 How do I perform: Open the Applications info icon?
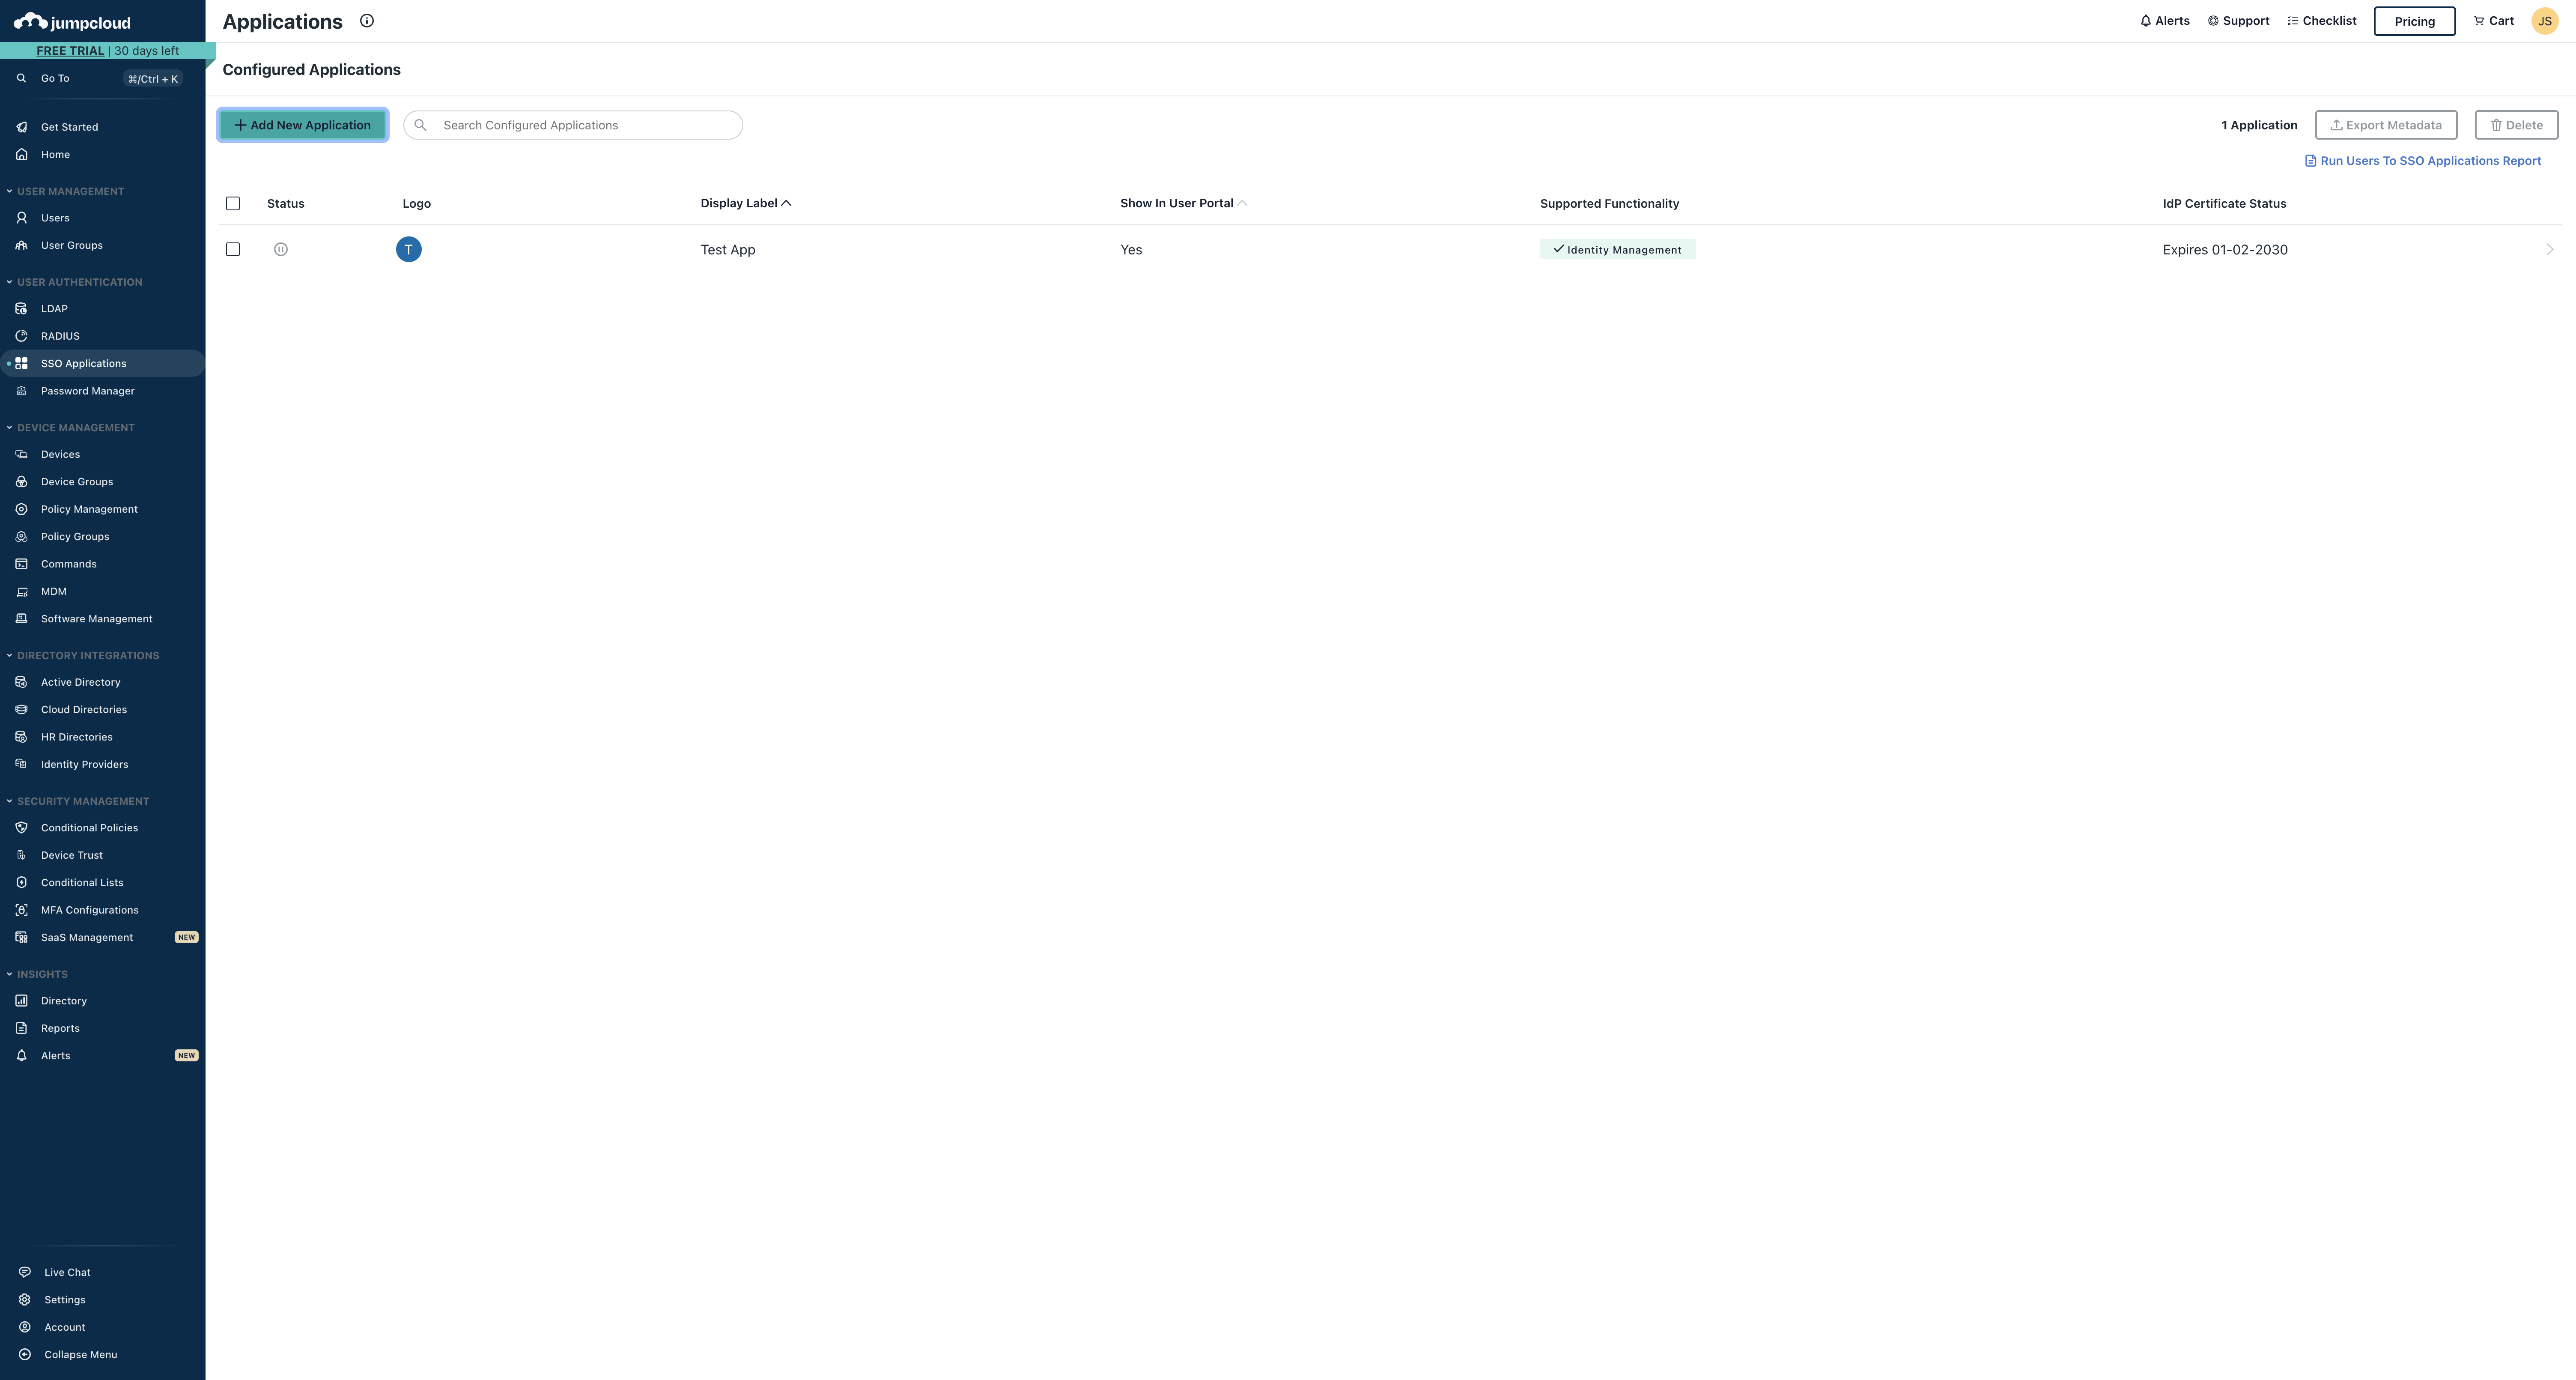pyautogui.click(x=367, y=21)
